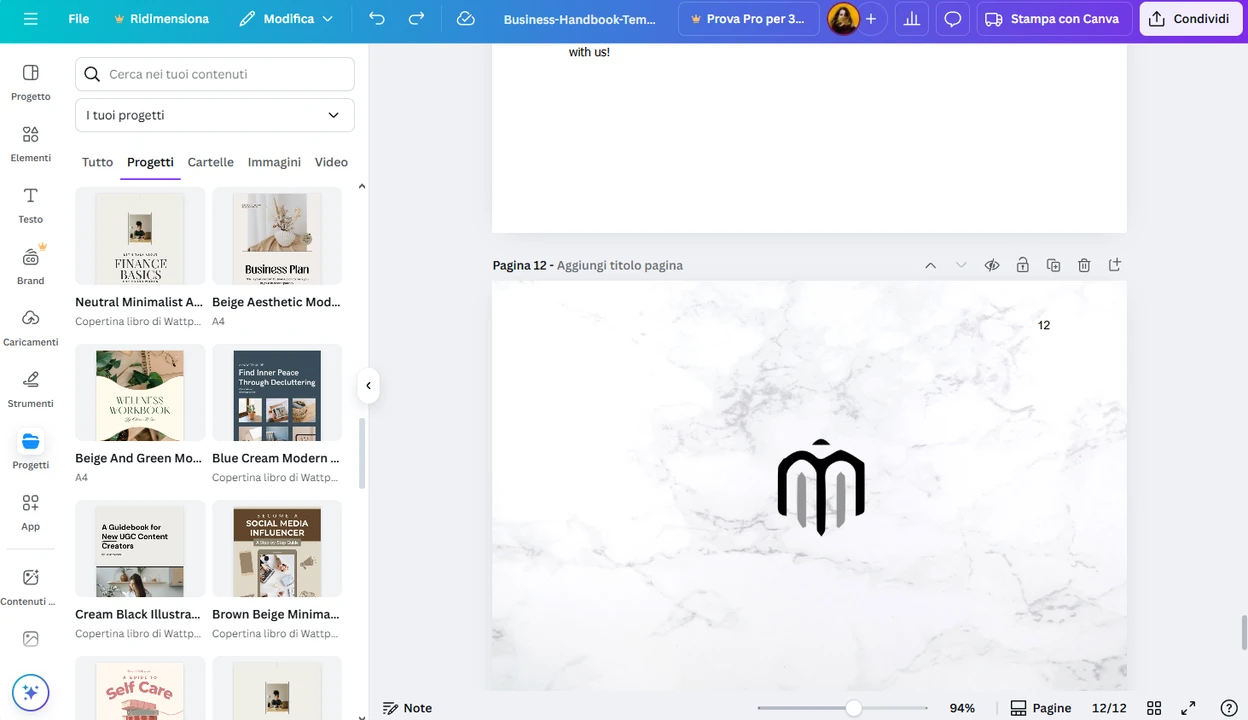Toggle the Pagine thumbnails strip
Image resolution: width=1248 pixels, height=720 pixels.
(1040, 708)
